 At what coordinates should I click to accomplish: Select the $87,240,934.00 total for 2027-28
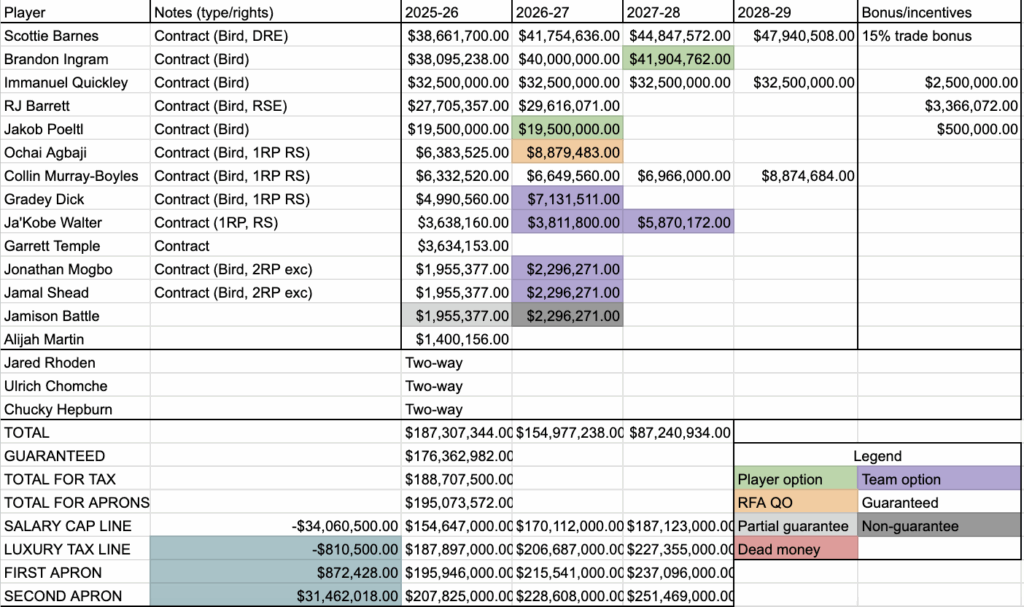pyautogui.click(x=679, y=433)
